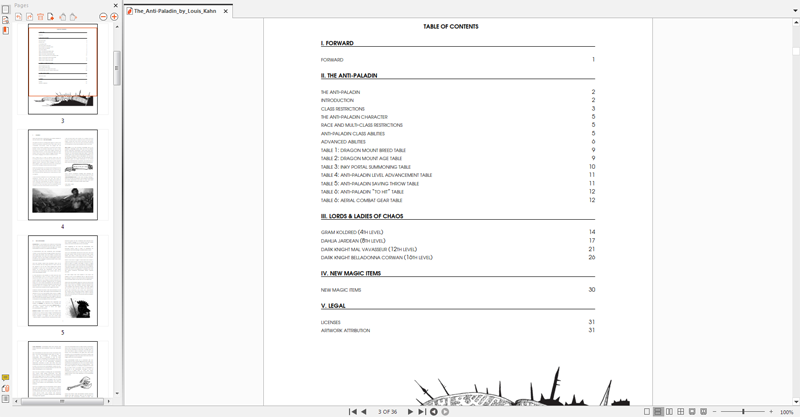This screenshot has width=800, height=417.
Task: Go to the next page
Action: point(410,412)
